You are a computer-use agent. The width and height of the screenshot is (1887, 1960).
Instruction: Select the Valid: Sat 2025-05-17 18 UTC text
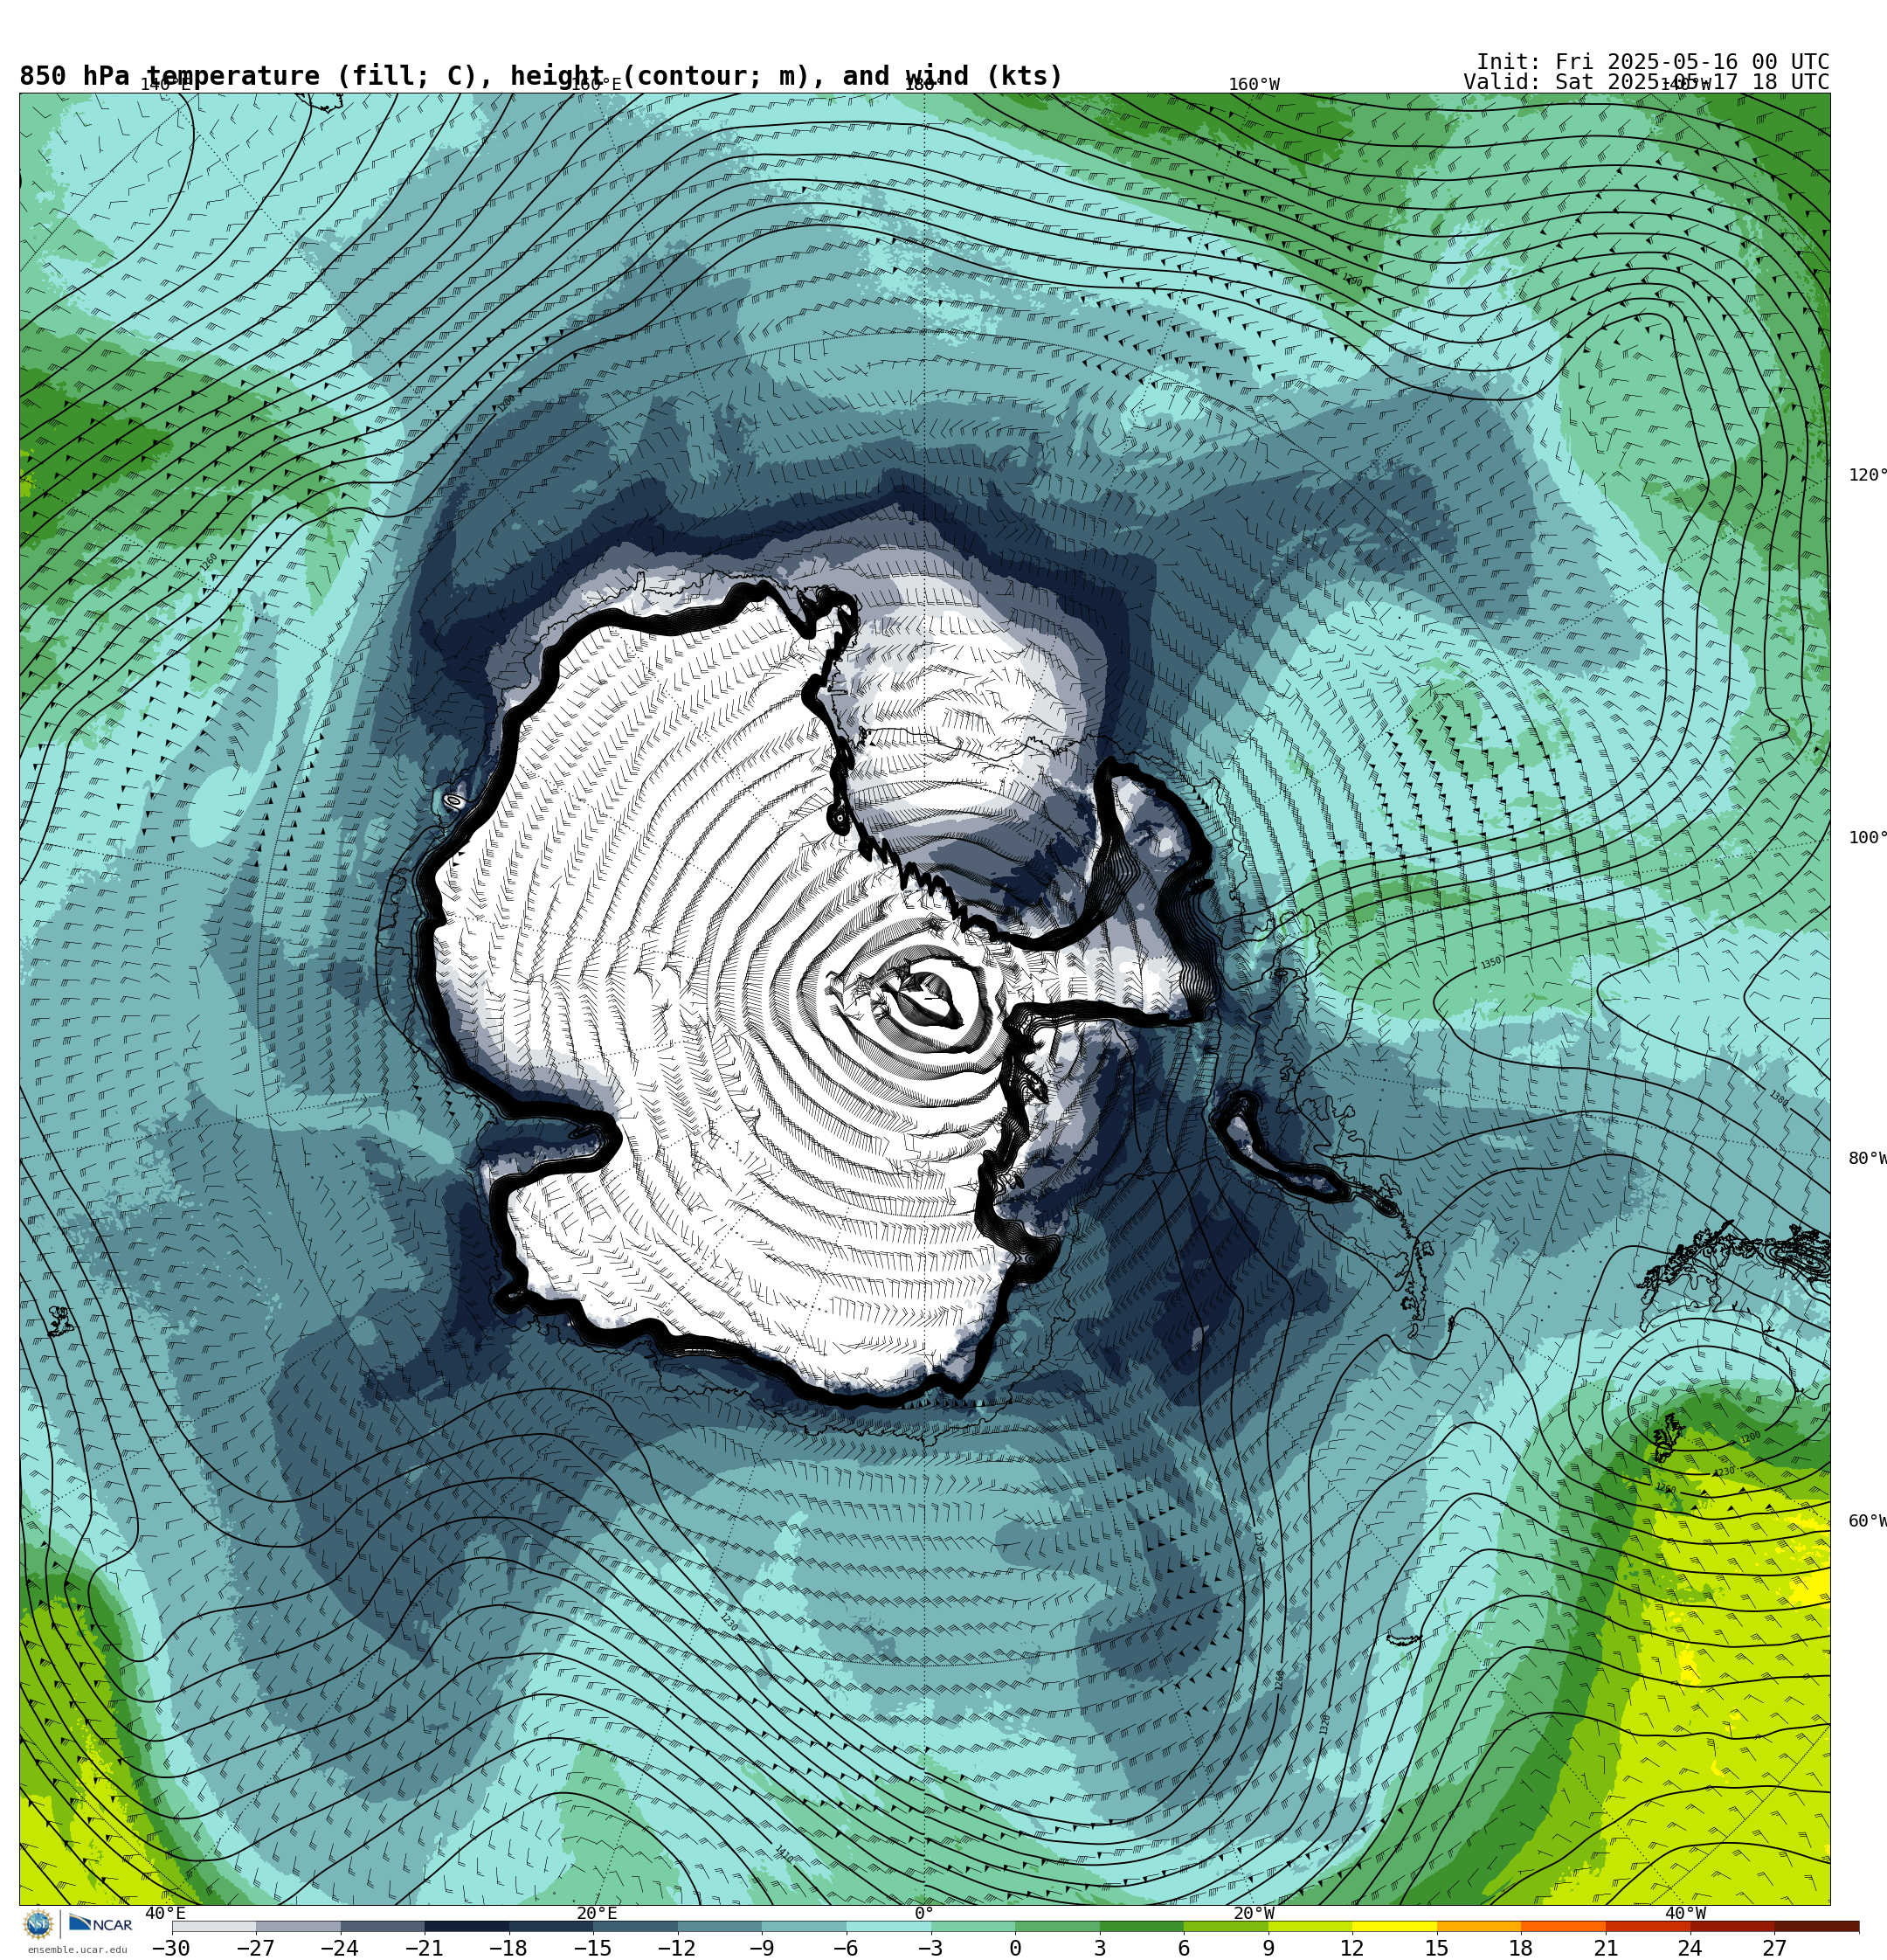pyautogui.click(x=1646, y=82)
